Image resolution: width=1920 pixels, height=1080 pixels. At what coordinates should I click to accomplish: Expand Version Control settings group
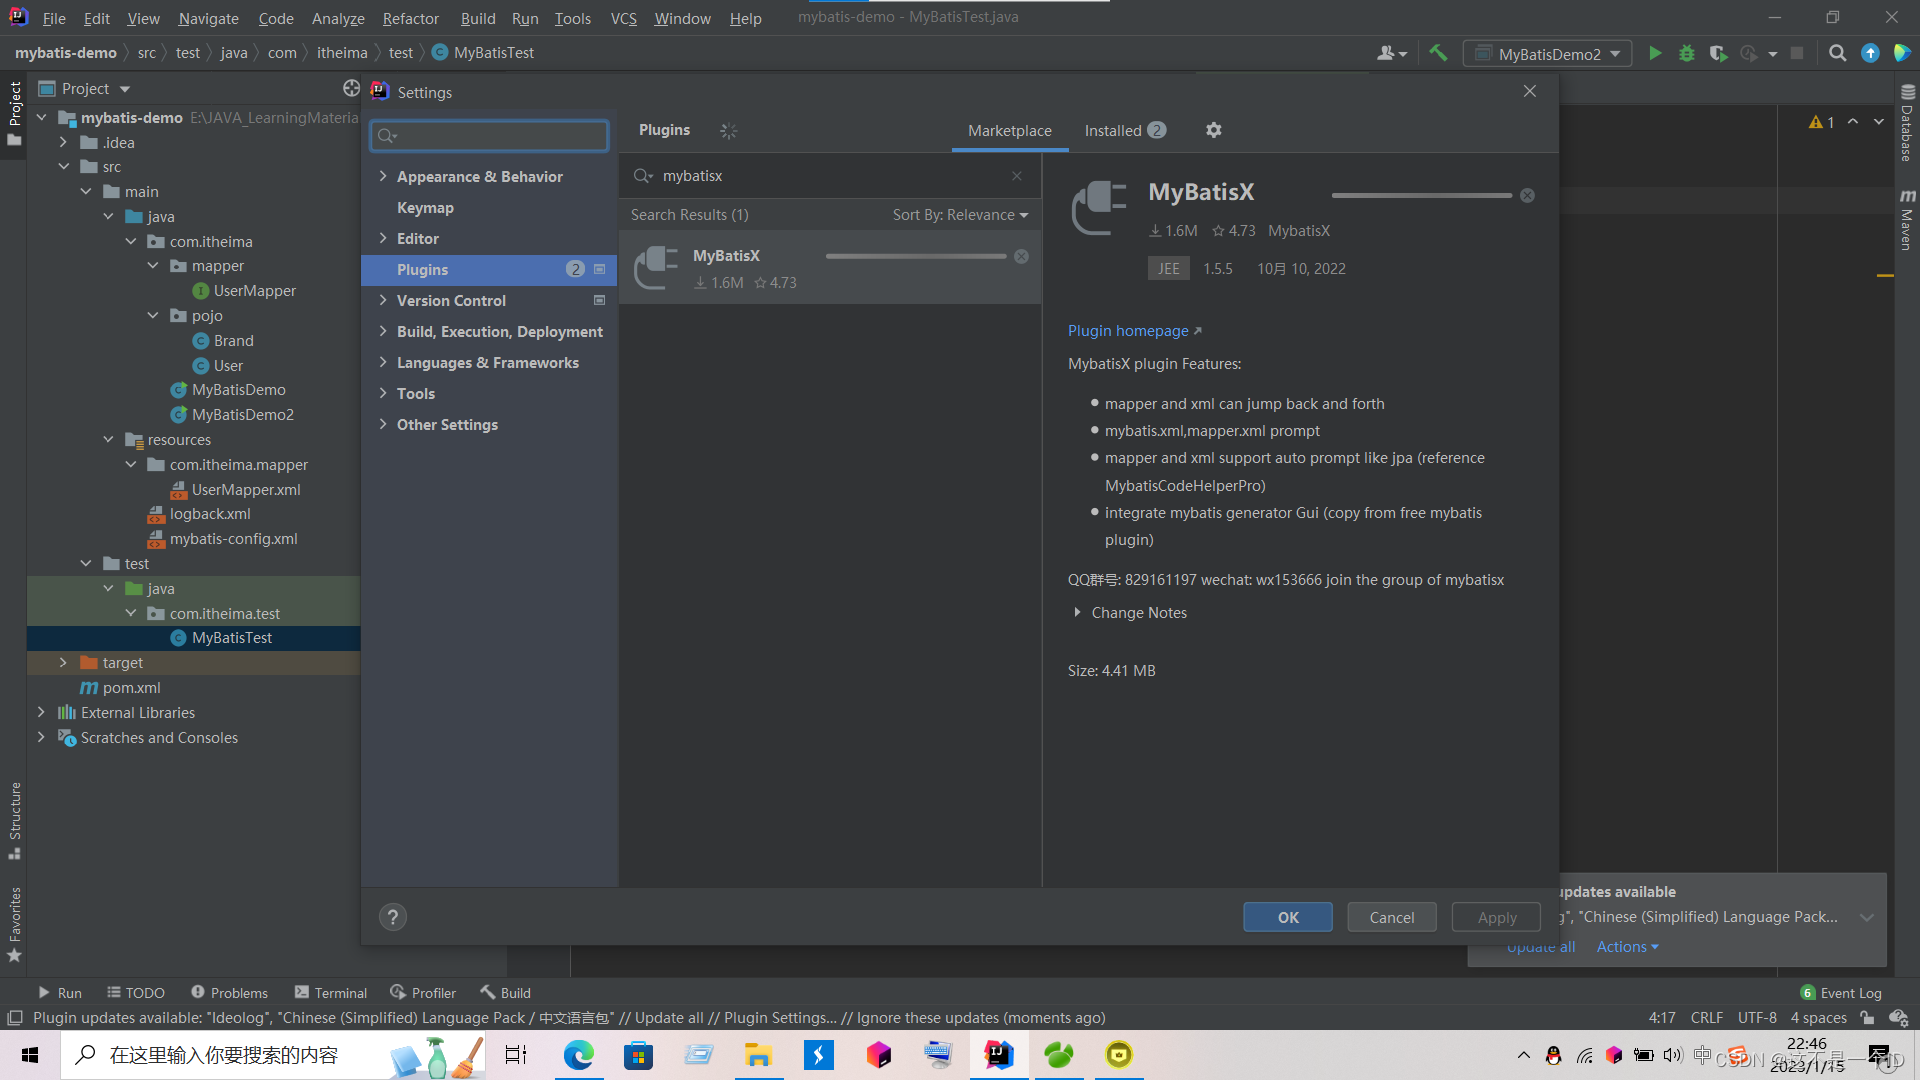click(383, 300)
